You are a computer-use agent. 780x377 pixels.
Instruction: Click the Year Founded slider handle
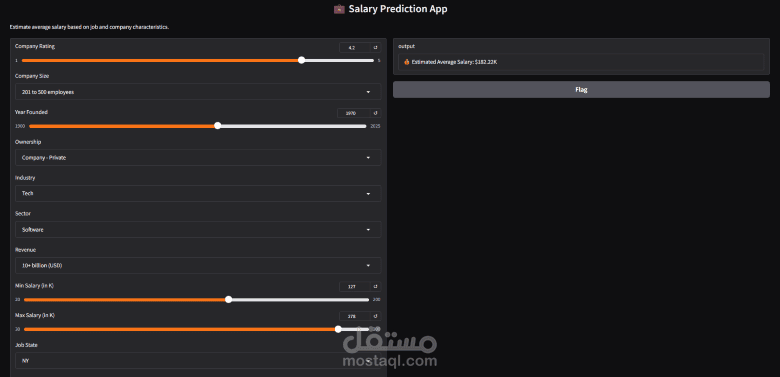[x=217, y=126]
